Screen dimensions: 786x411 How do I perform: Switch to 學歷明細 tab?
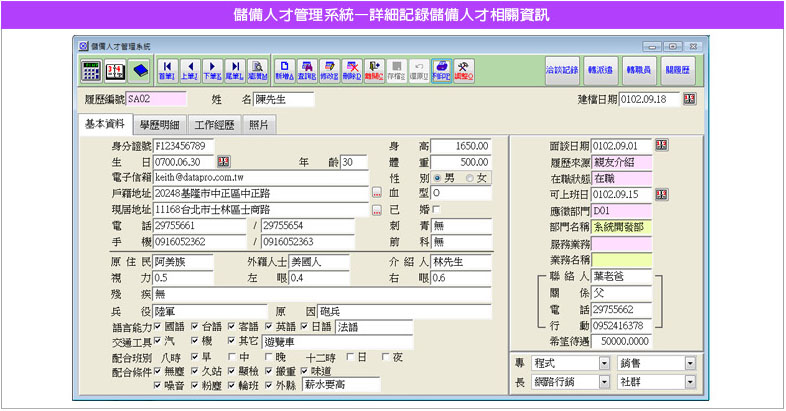[x=159, y=125]
